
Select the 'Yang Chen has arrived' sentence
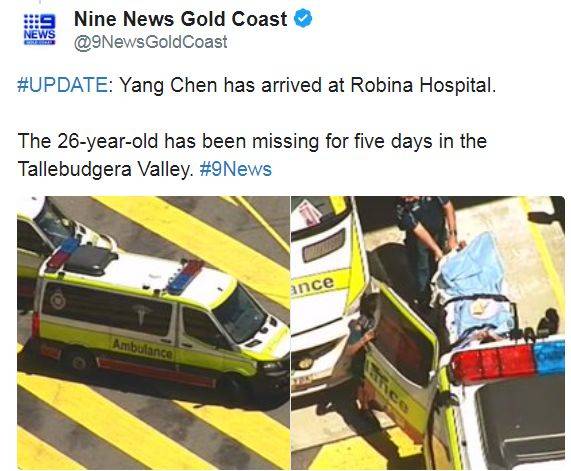tap(308, 85)
